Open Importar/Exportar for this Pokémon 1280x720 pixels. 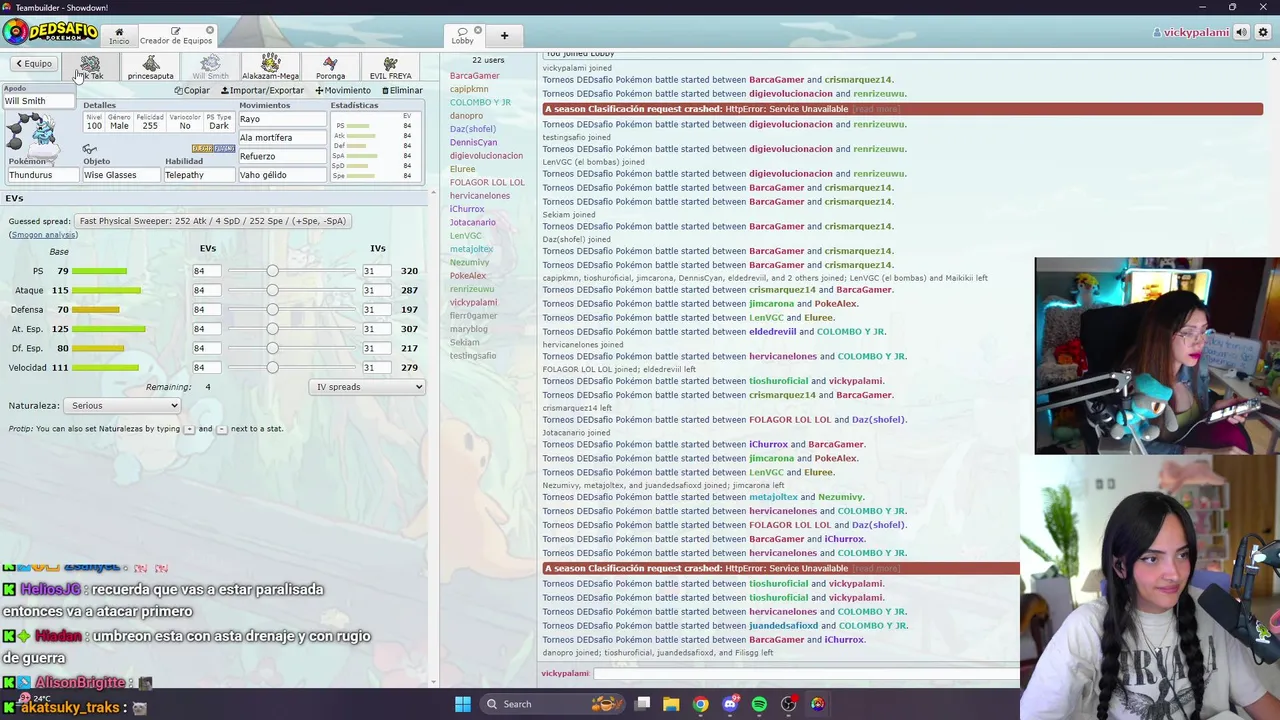point(262,90)
